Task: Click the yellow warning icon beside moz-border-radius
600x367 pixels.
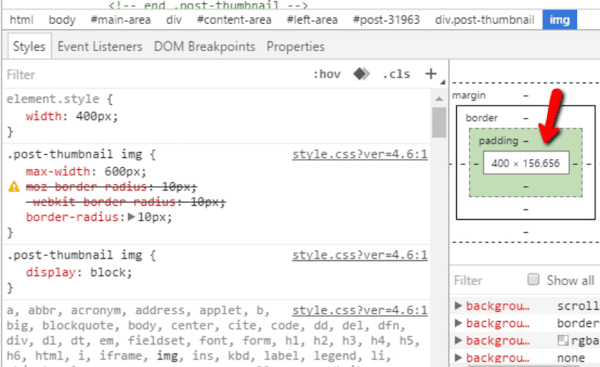Action: click(14, 187)
